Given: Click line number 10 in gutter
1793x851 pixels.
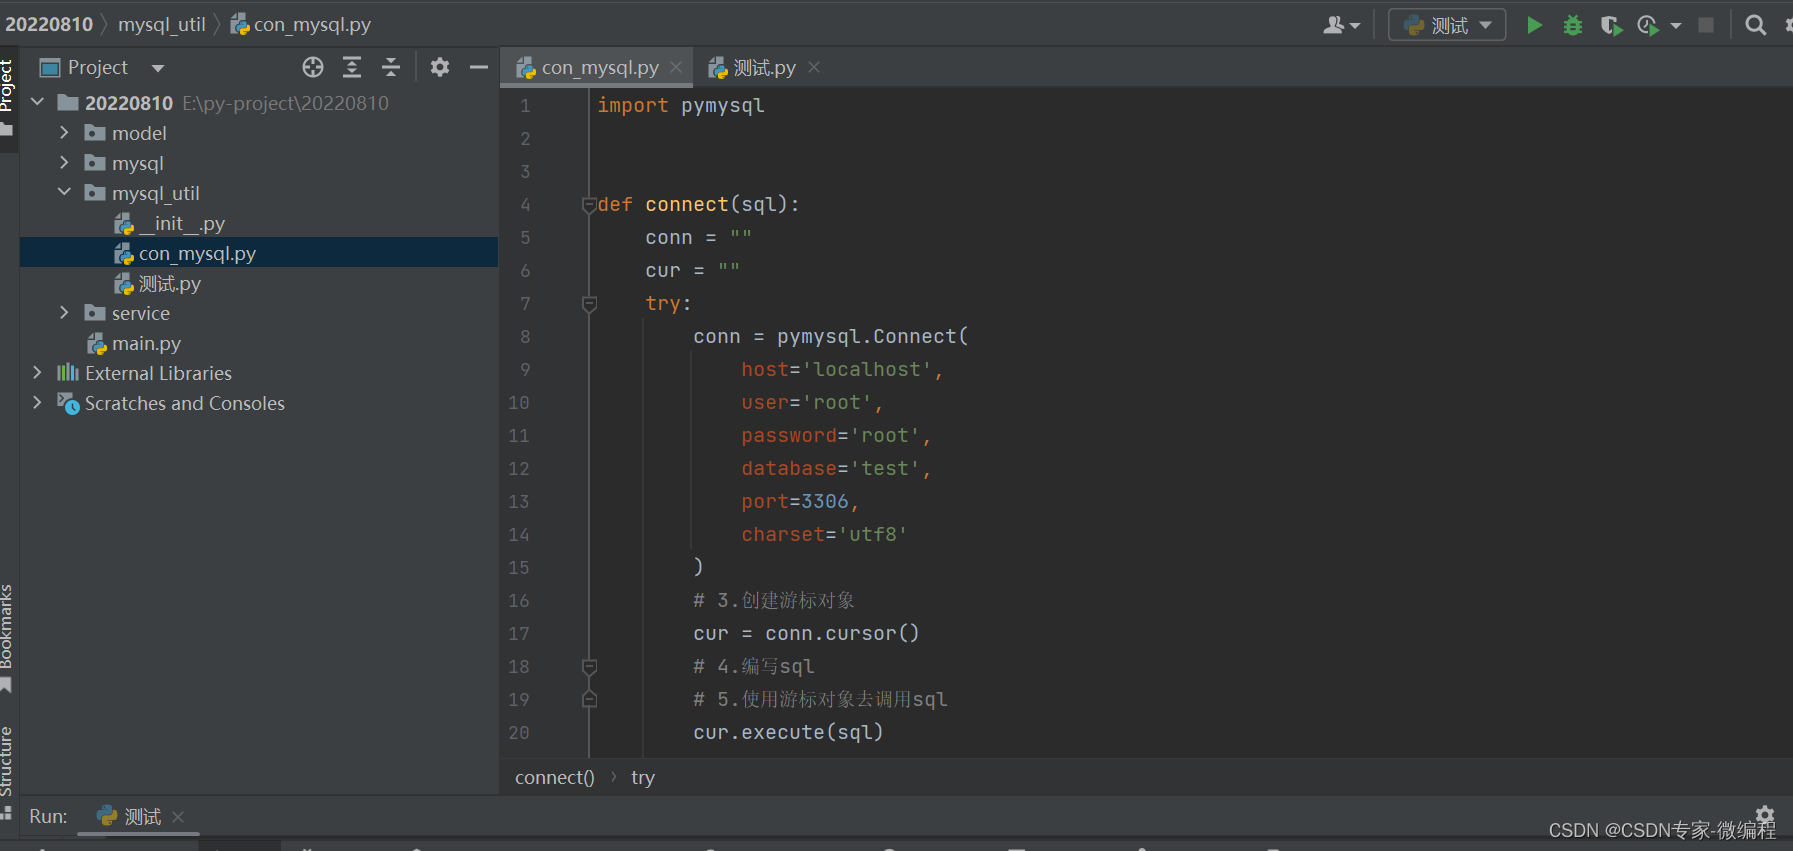Looking at the screenshot, I should [519, 402].
